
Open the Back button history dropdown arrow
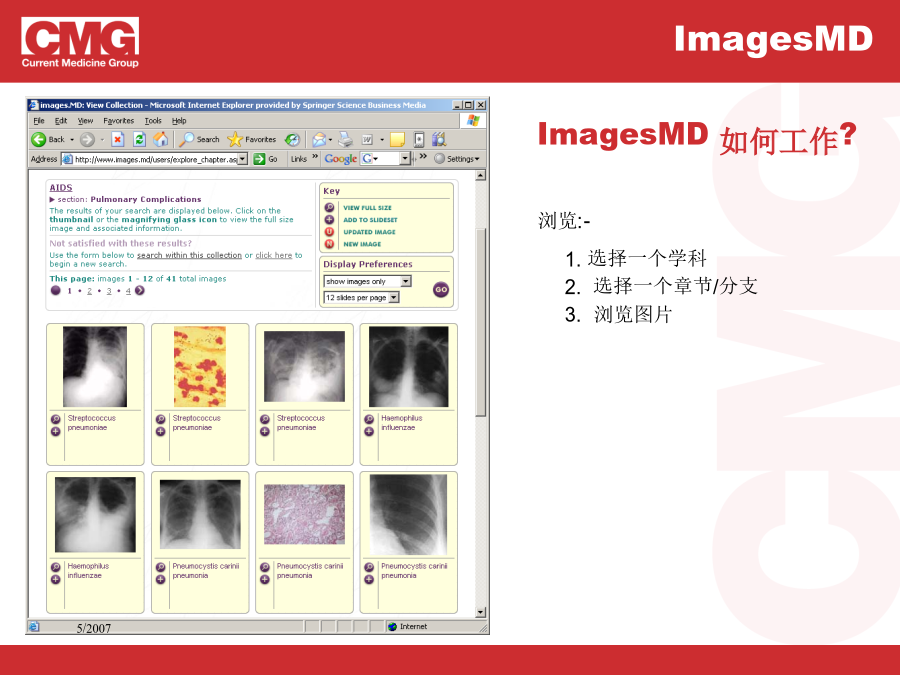click(x=72, y=139)
